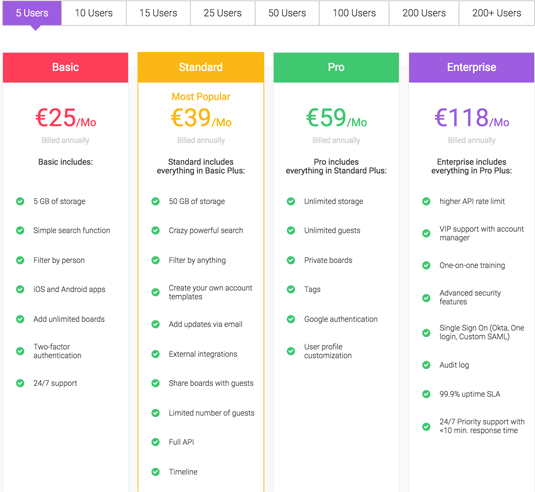Switch to the 10 Users tab
The height and width of the screenshot is (492, 535).
click(94, 13)
